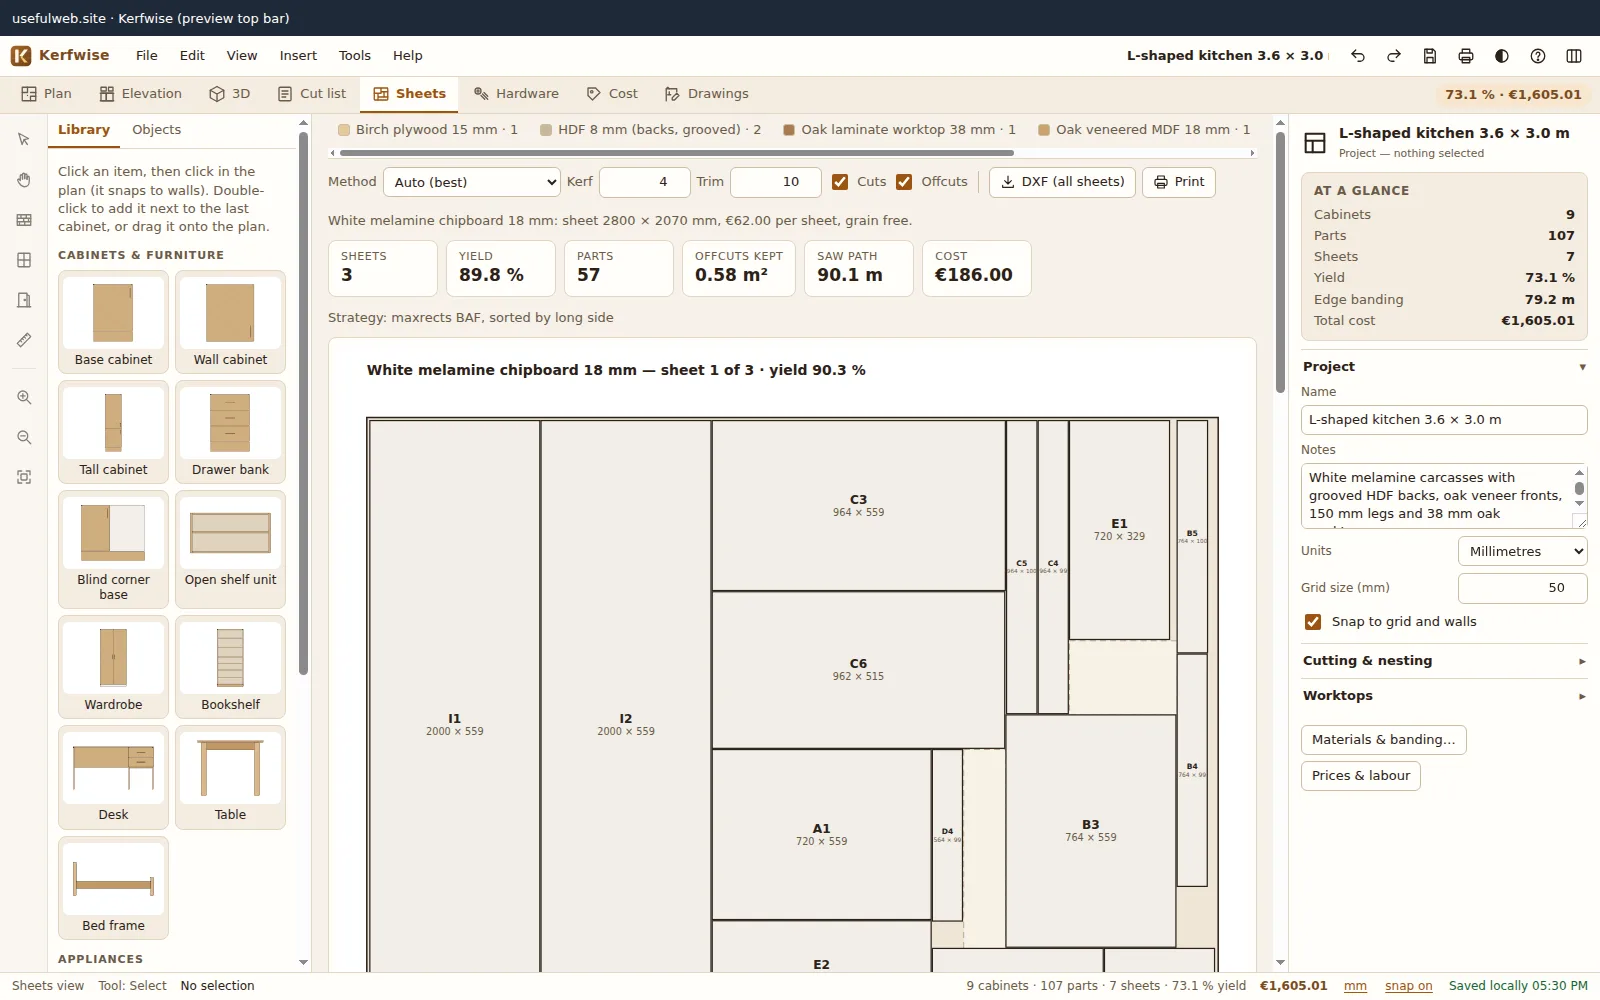This screenshot has height=1000, width=1600.
Task: Click the Kerf value input field
Action: pyautogui.click(x=645, y=182)
